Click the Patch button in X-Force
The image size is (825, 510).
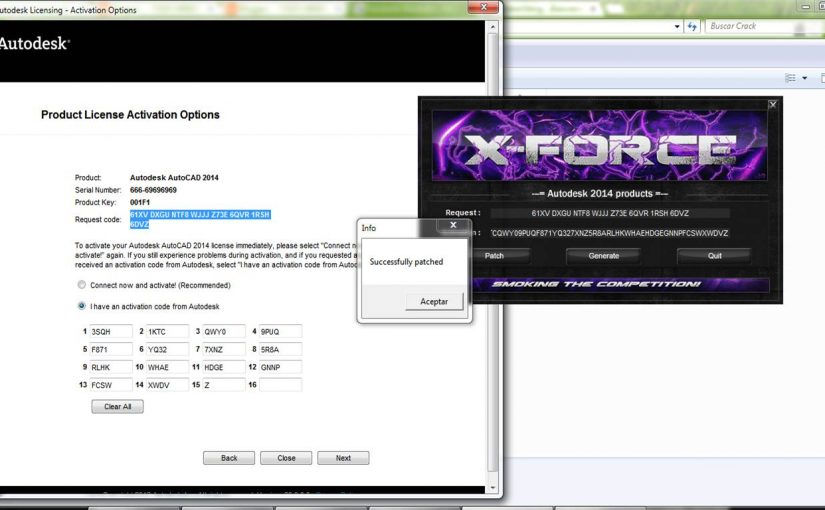click(494, 256)
